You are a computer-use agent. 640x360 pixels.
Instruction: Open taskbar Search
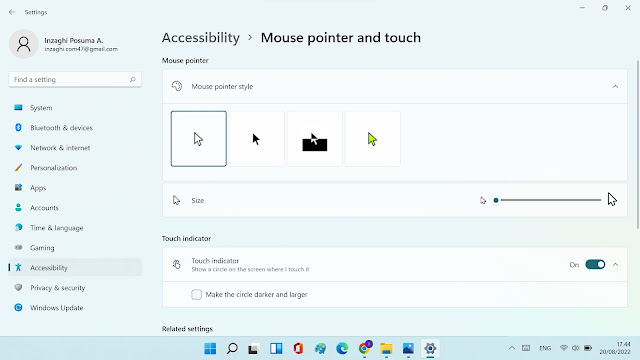[232, 349]
